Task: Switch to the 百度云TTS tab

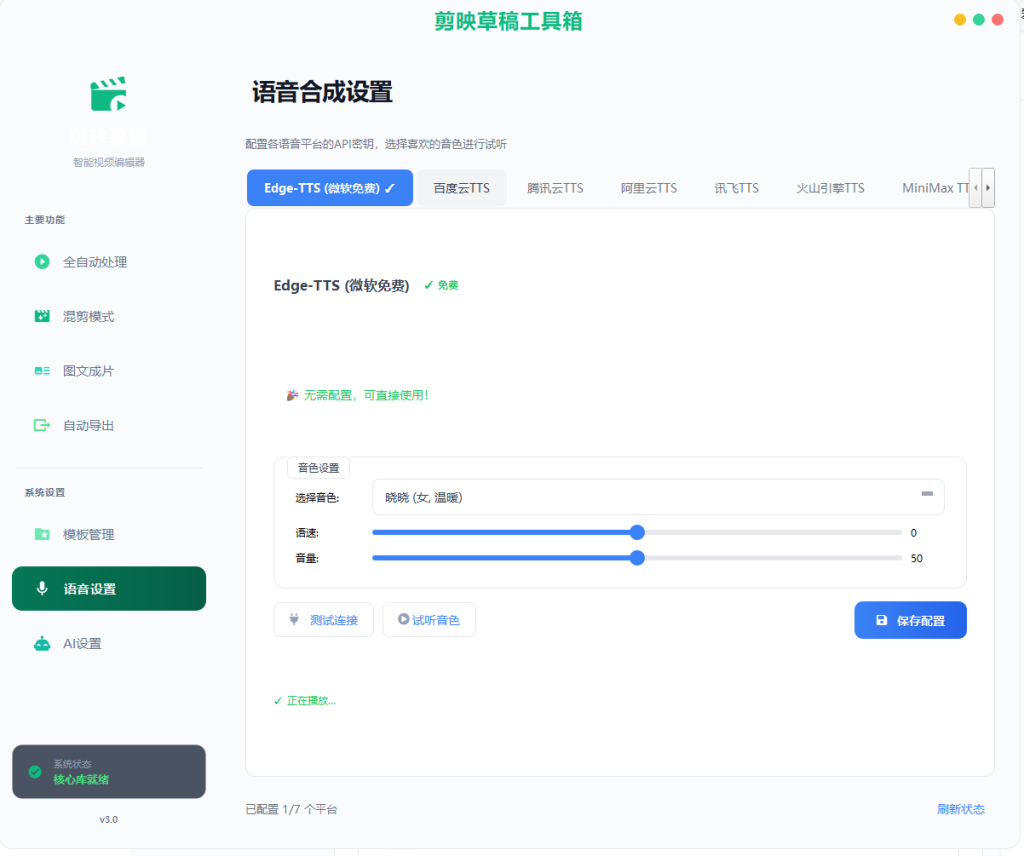Action: coord(462,188)
